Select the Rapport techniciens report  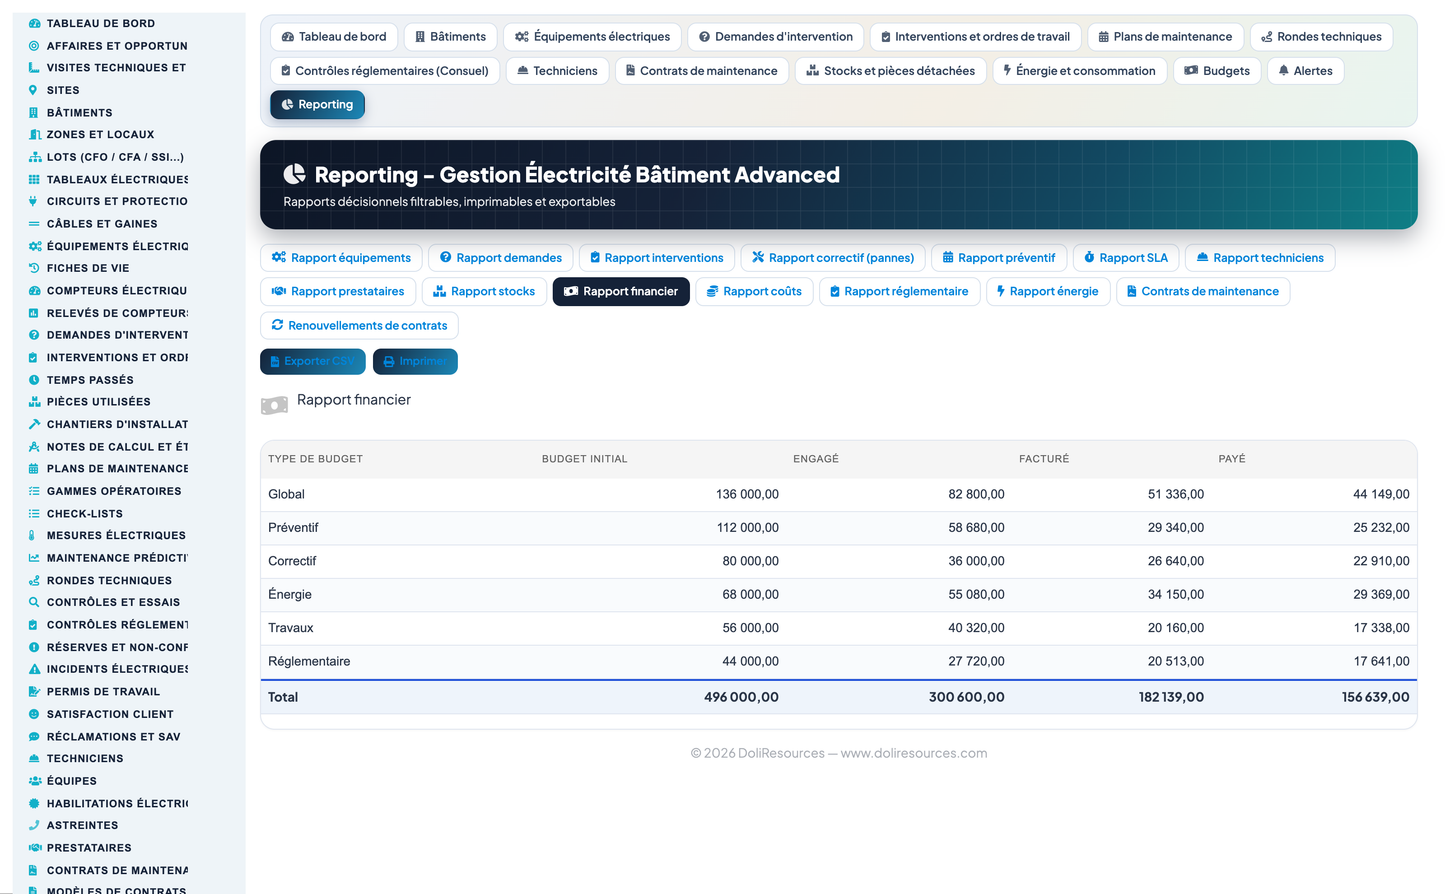pos(1260,258)
